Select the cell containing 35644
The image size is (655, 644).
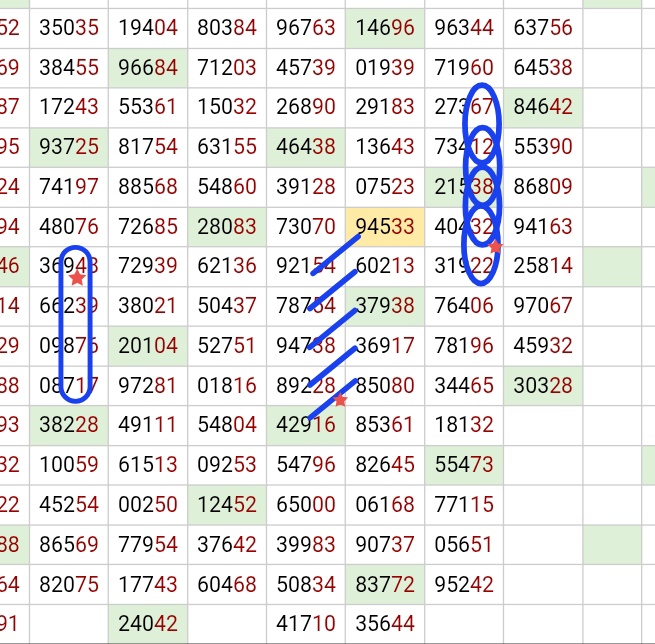385,624
